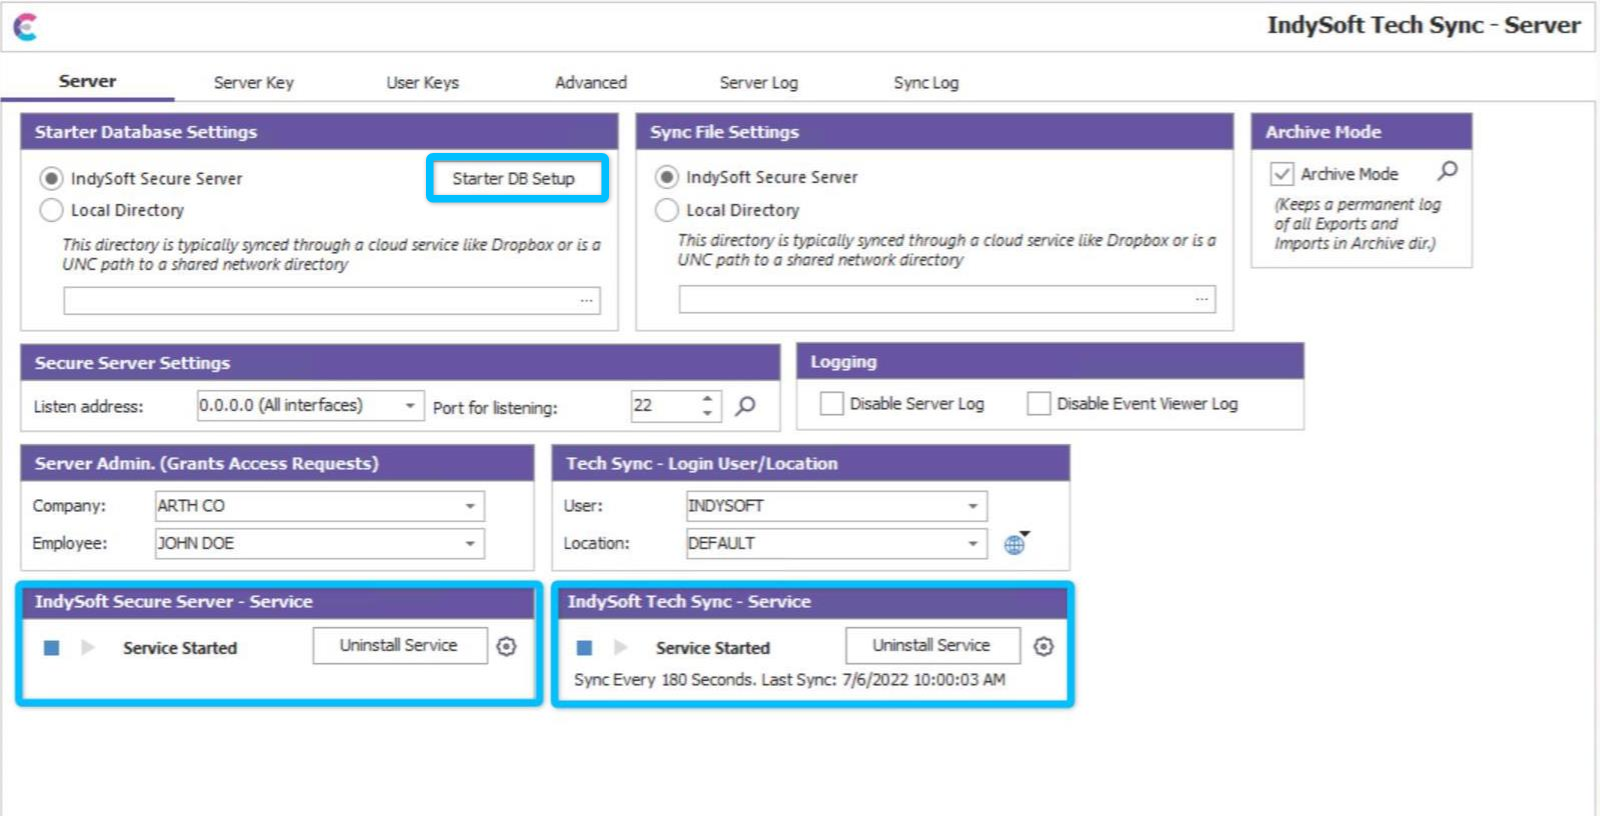This screenshot has height=816, width=1600.
Task: Open Tech Sync service gear settings
Action: [x=1043, y=647]
